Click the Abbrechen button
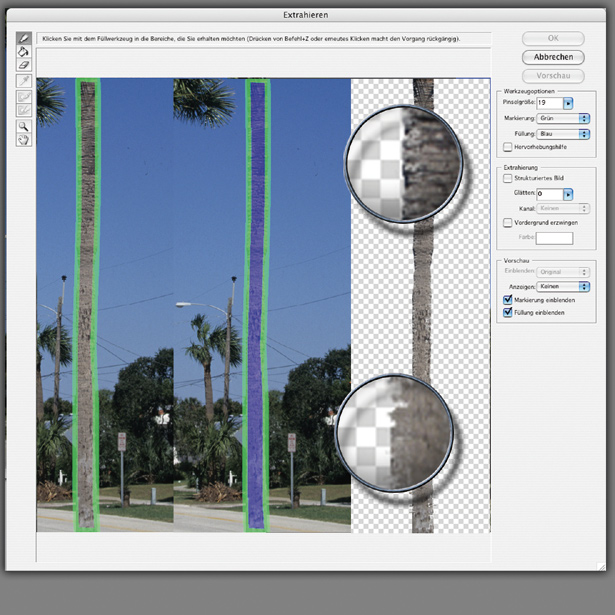The height and width of the screenshot is (615, 615). [553, 57]
